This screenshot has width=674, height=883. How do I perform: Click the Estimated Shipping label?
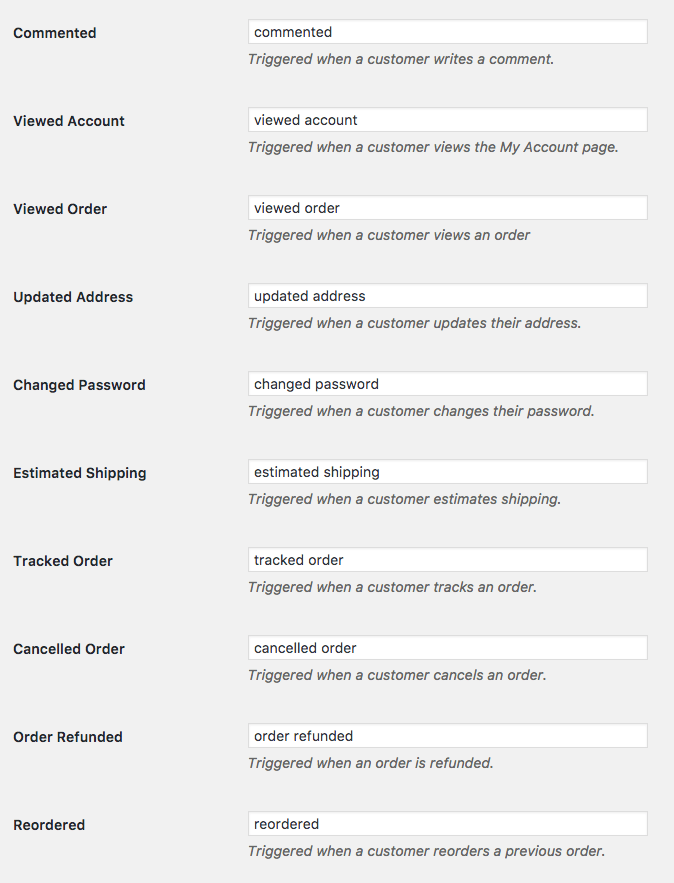(x=80, y=474)
